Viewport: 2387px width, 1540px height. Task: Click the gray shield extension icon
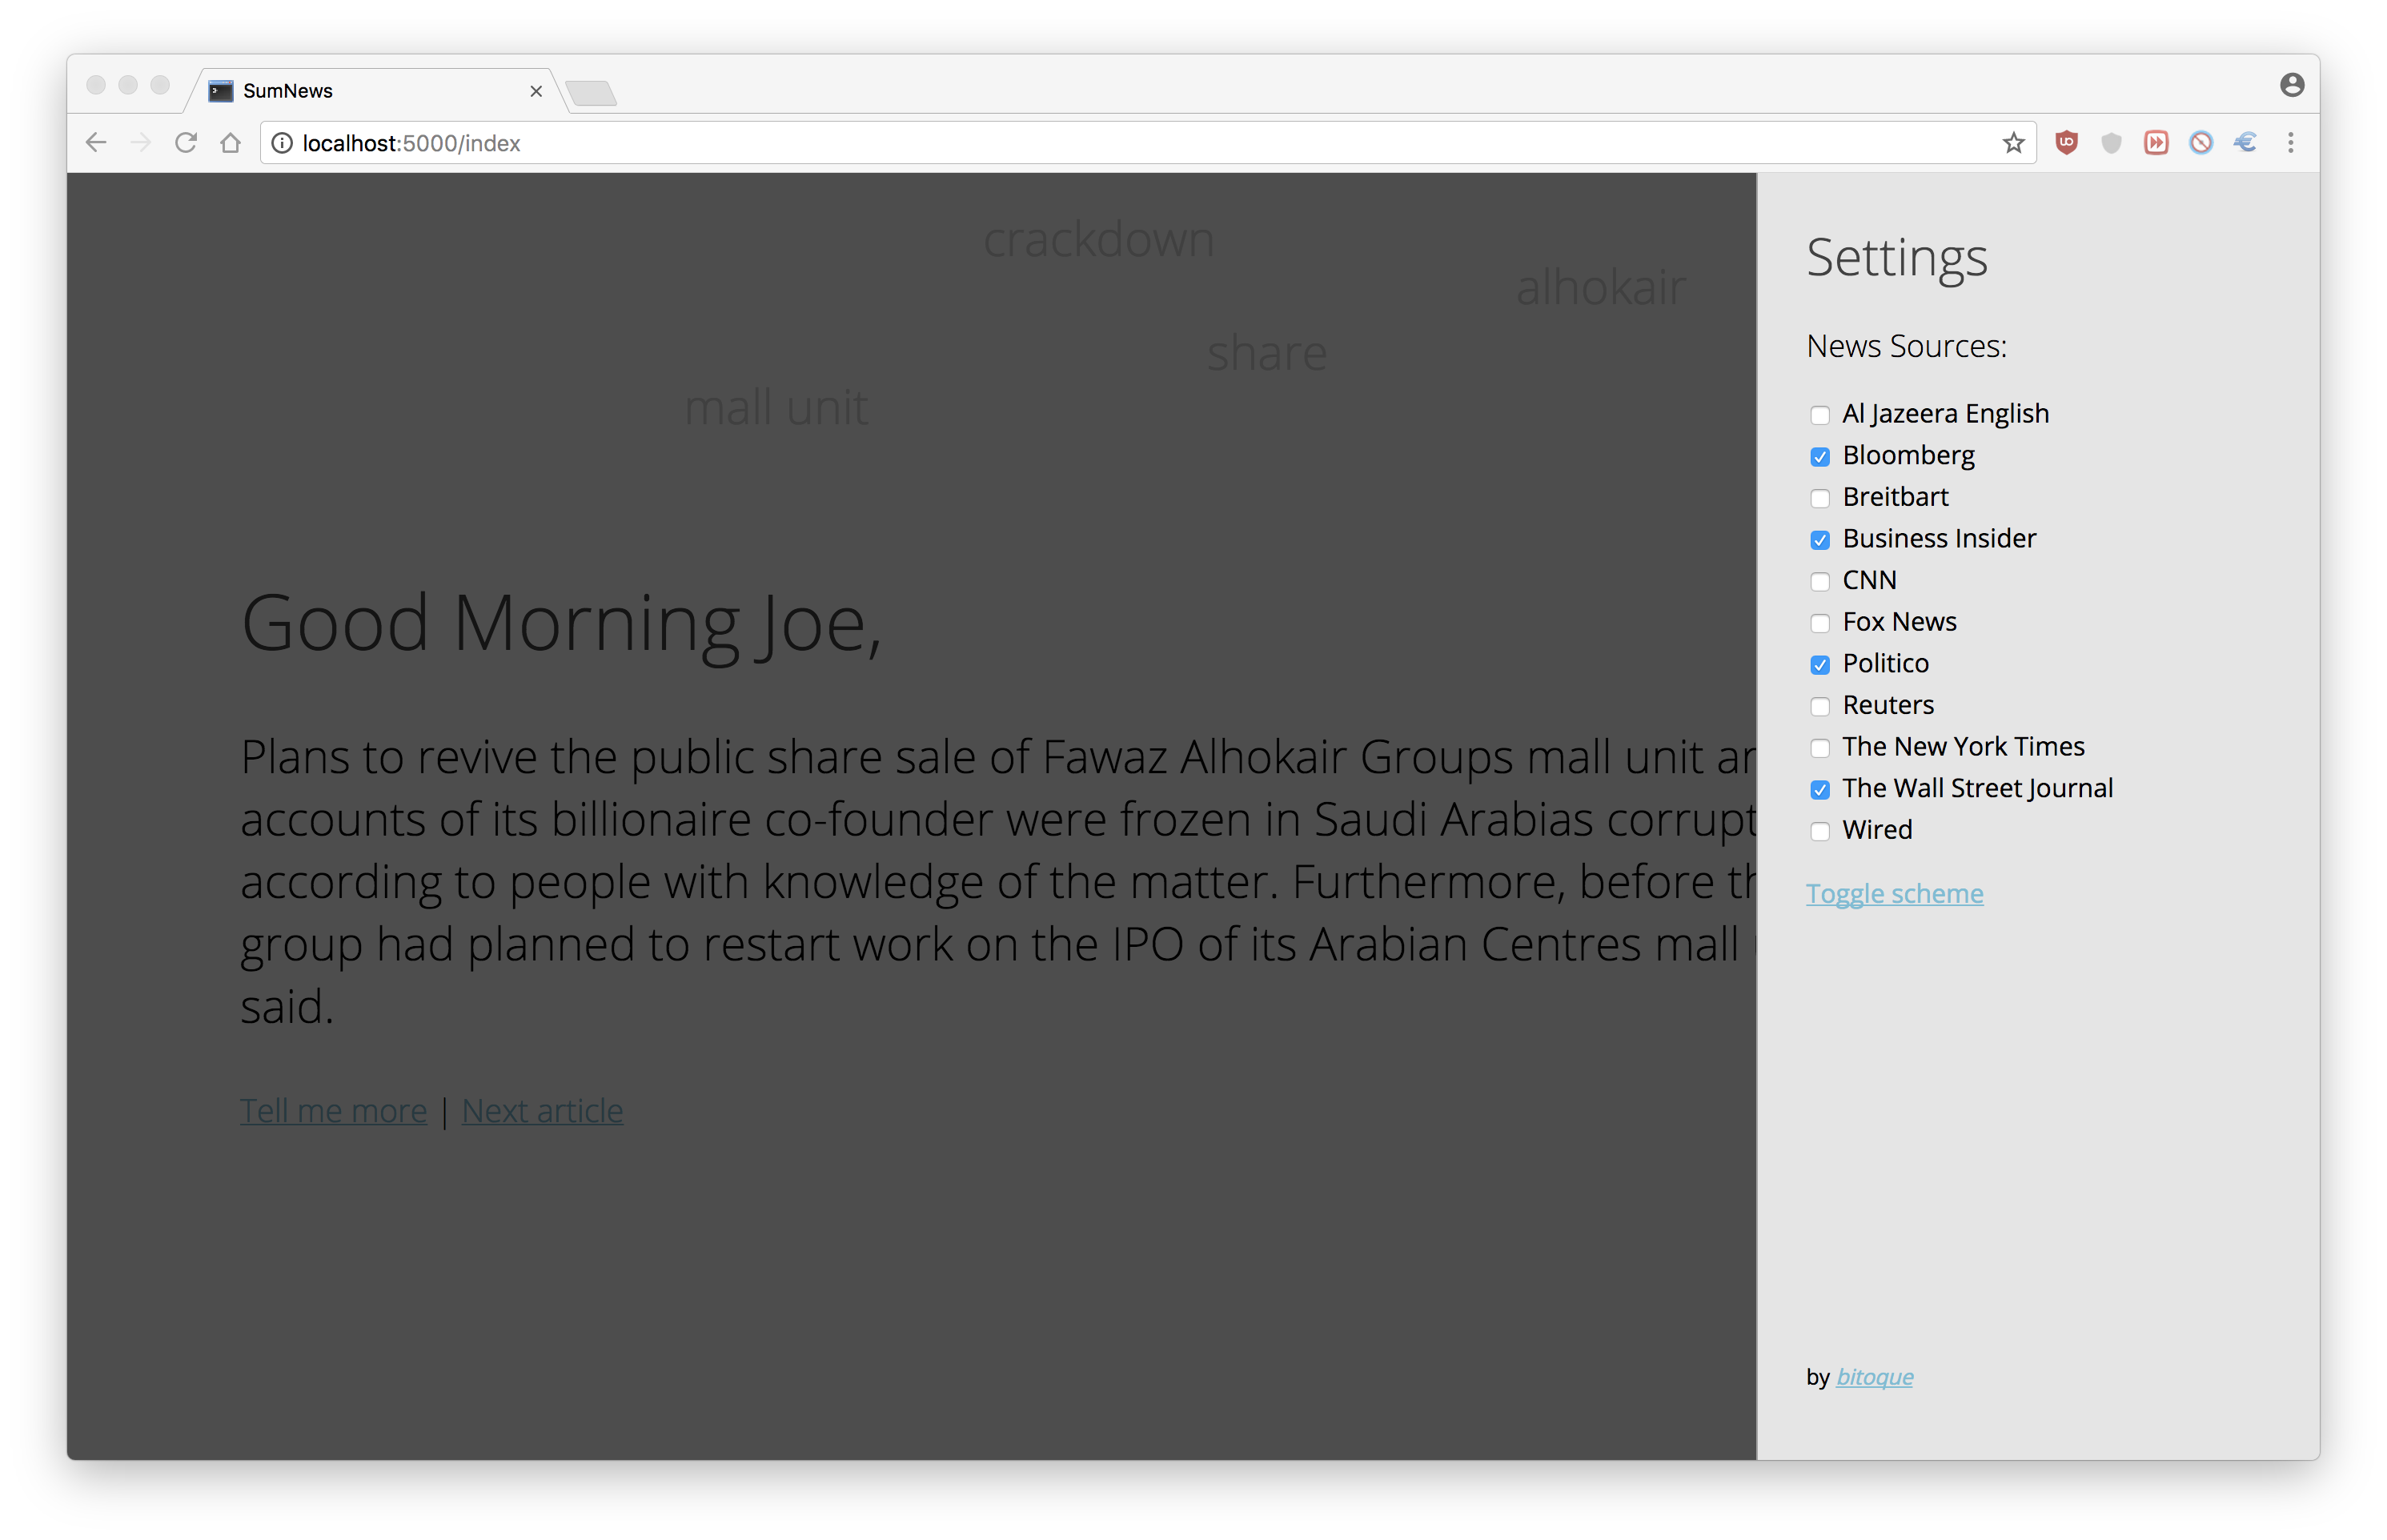2111,143
